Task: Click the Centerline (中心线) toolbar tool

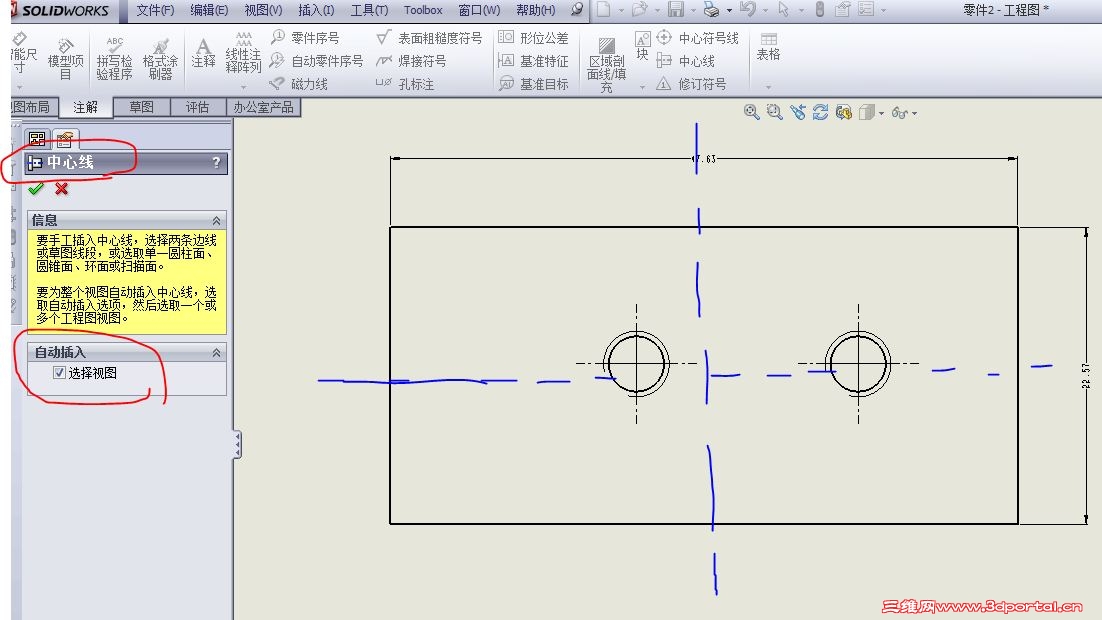Action: (x=686, y=61)
